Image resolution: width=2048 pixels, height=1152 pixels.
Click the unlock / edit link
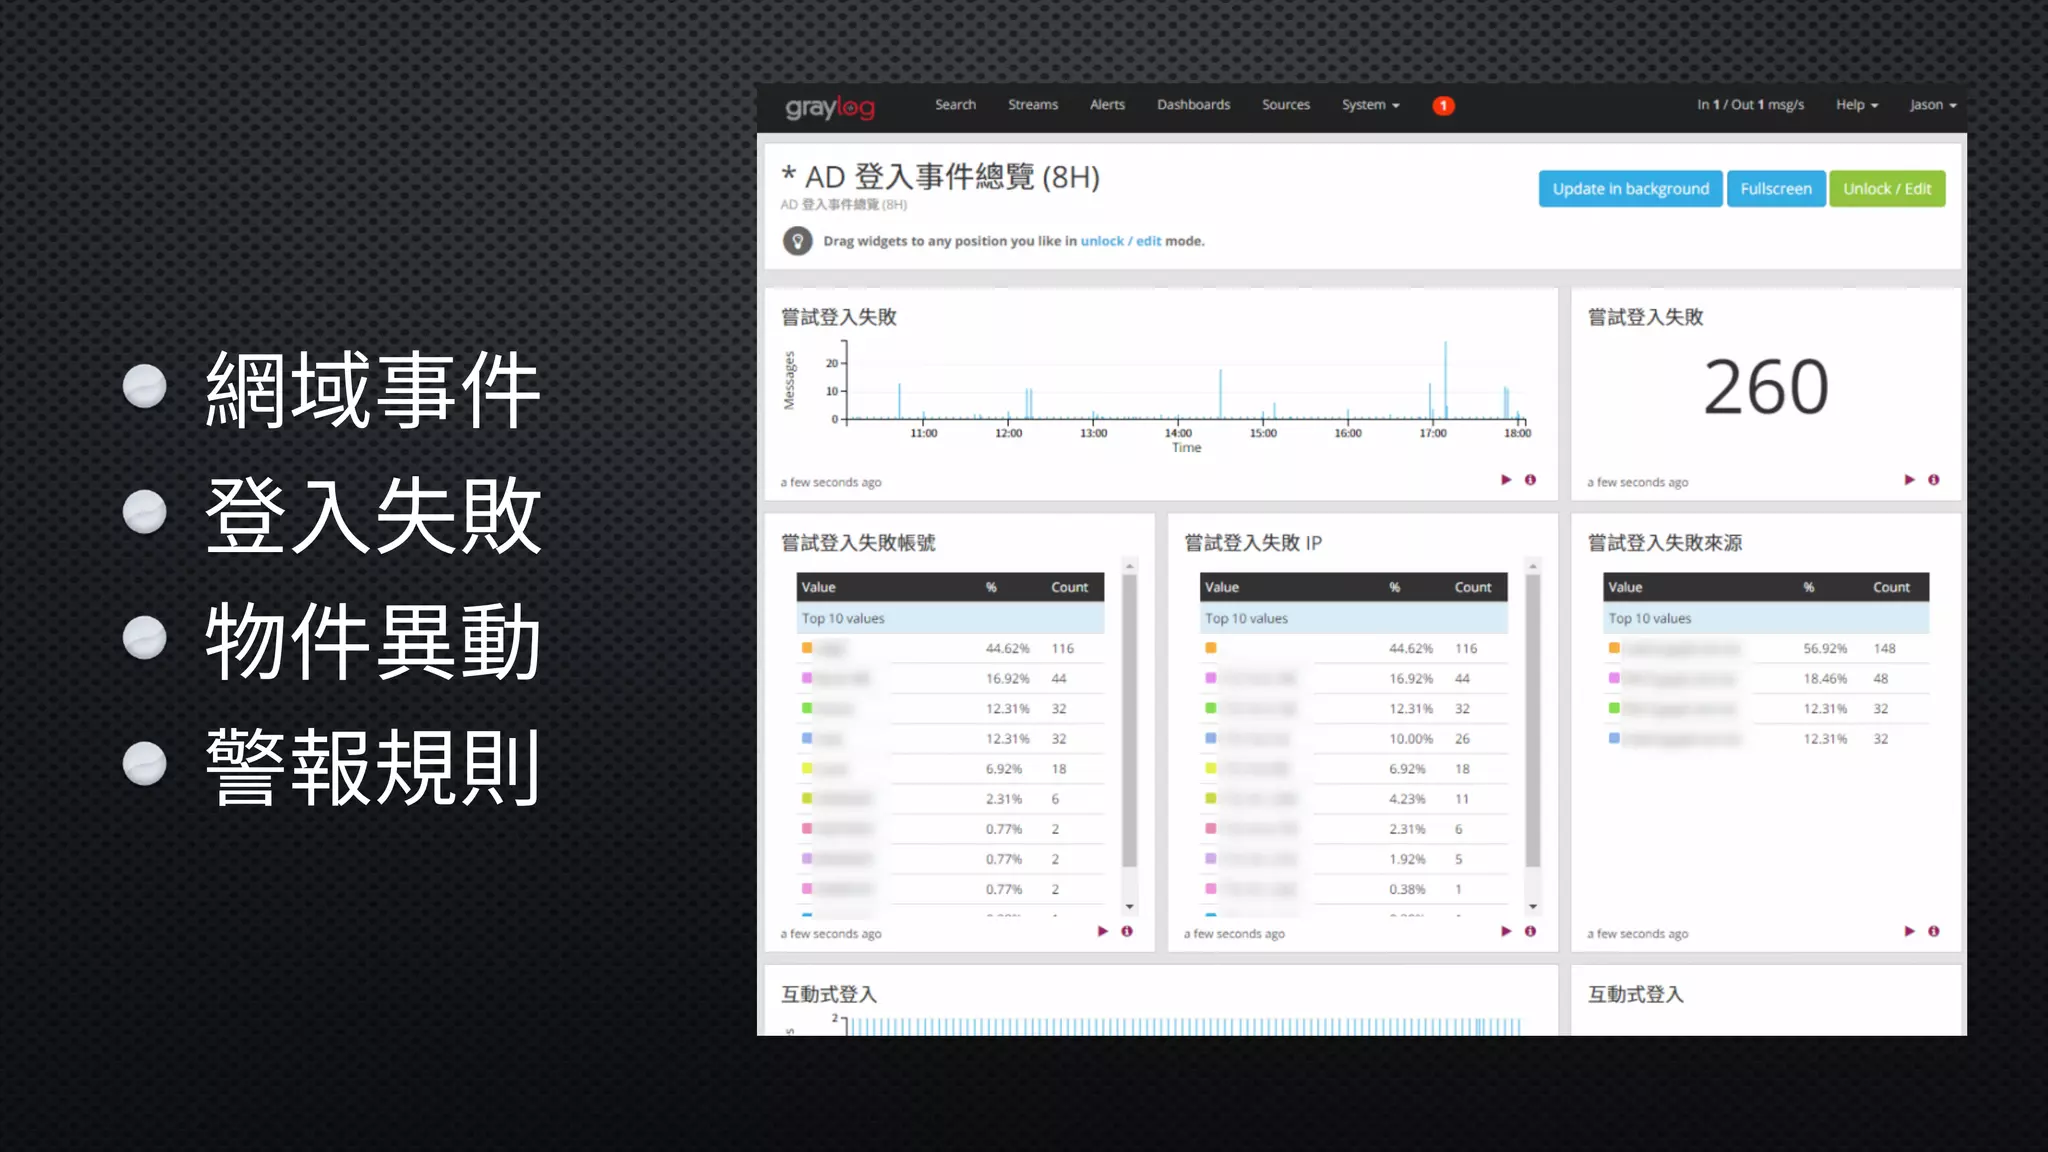pyautogui.click(x=1120, y=241)
